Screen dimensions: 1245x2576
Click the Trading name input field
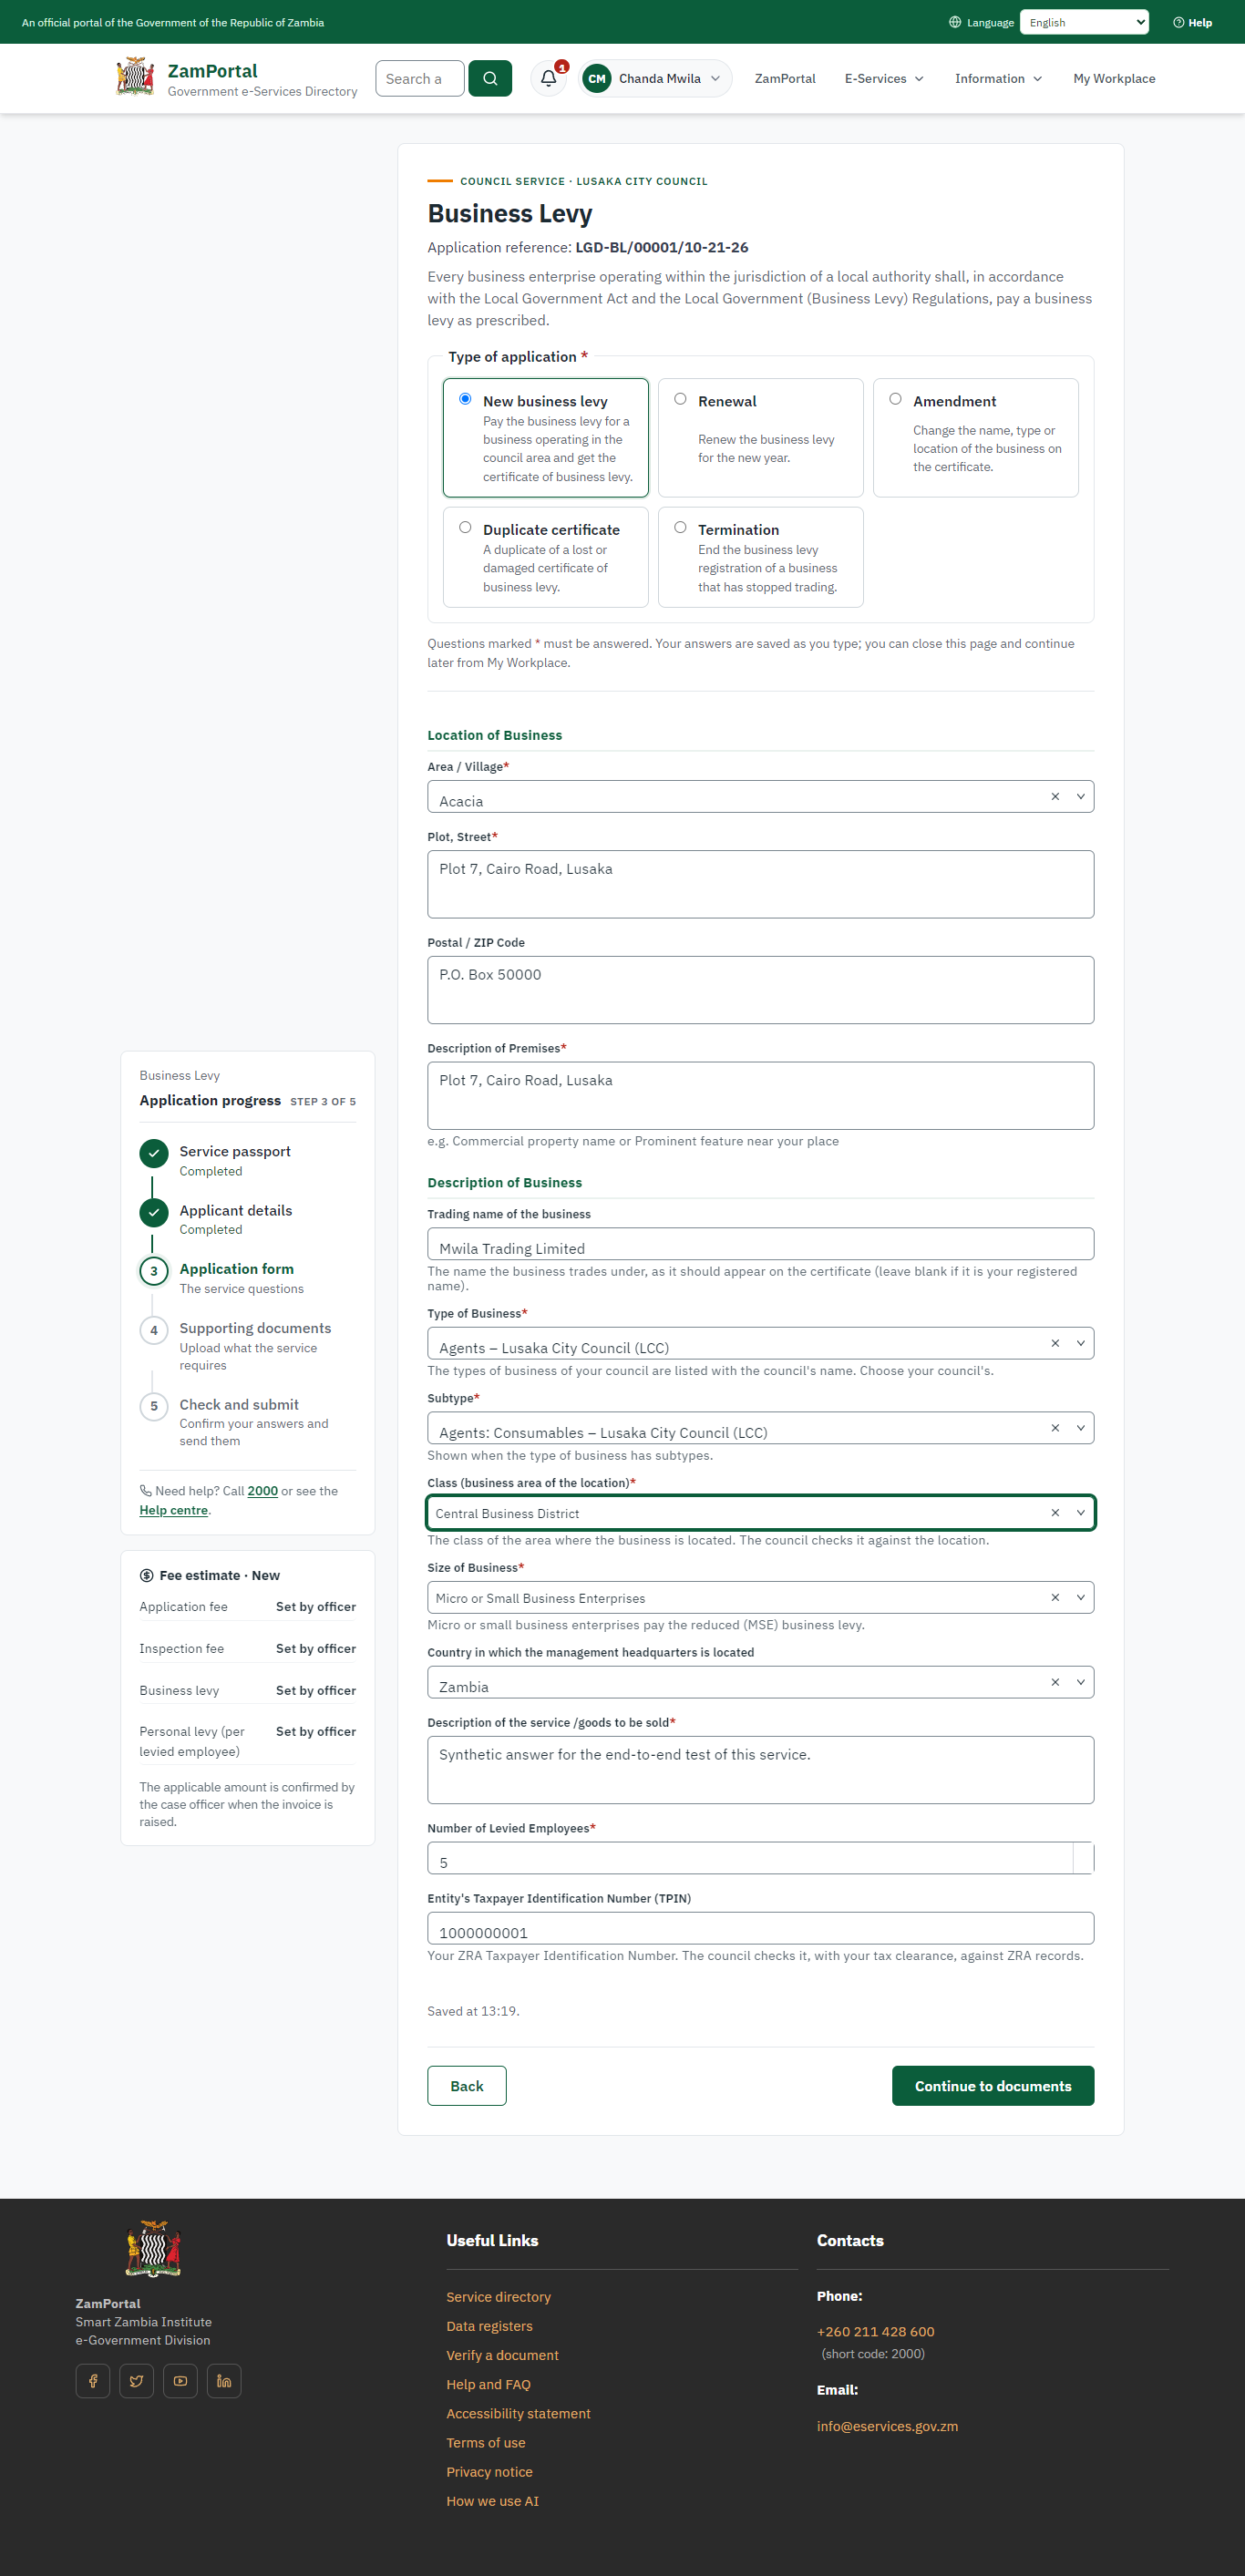coord(761,1244)
